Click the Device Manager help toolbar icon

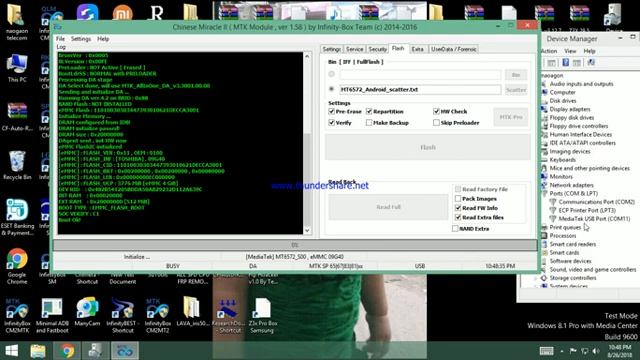(566, 62)
